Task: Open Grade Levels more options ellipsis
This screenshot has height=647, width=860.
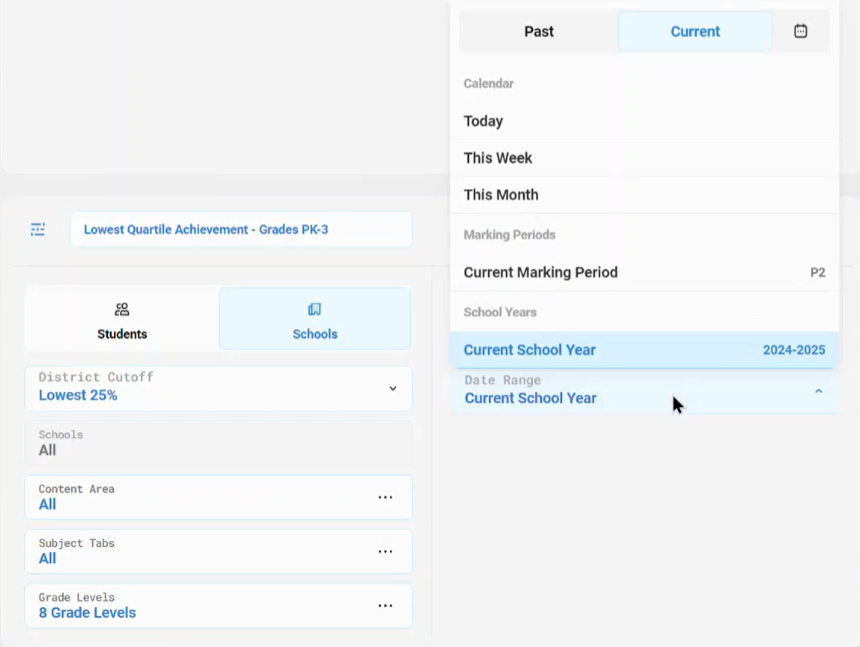Action: click(385, 605)
